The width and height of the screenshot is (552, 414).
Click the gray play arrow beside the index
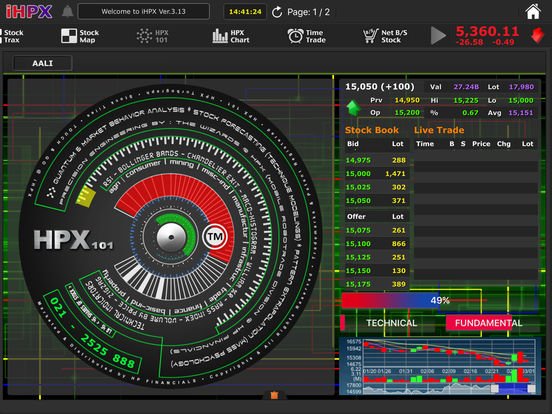(438, 36)
